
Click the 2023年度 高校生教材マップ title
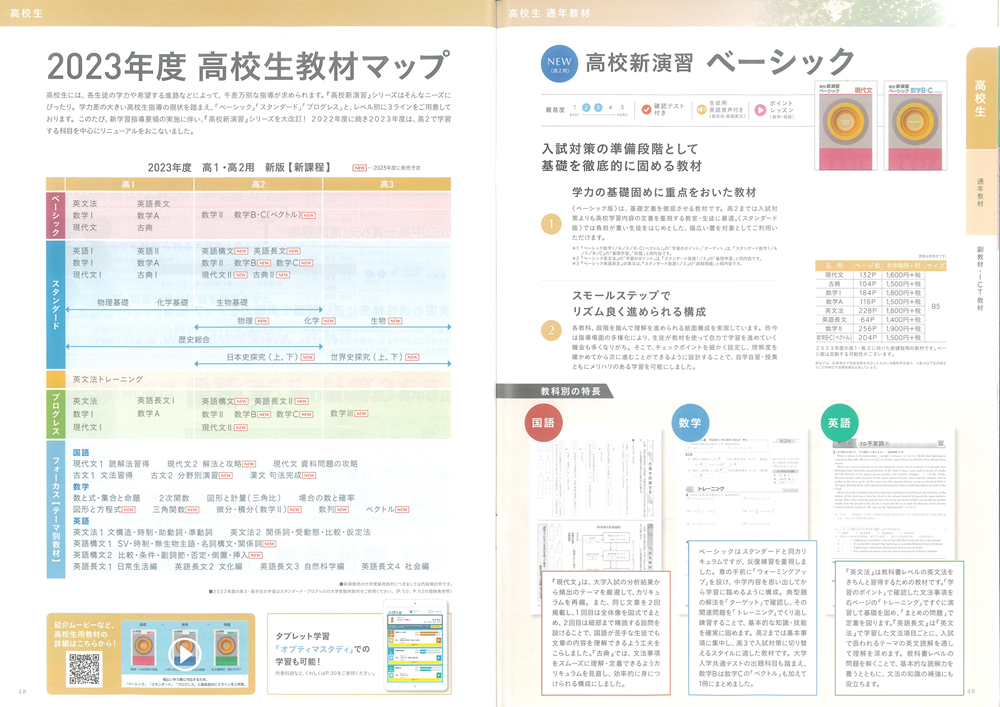click(x=248, y=66)
